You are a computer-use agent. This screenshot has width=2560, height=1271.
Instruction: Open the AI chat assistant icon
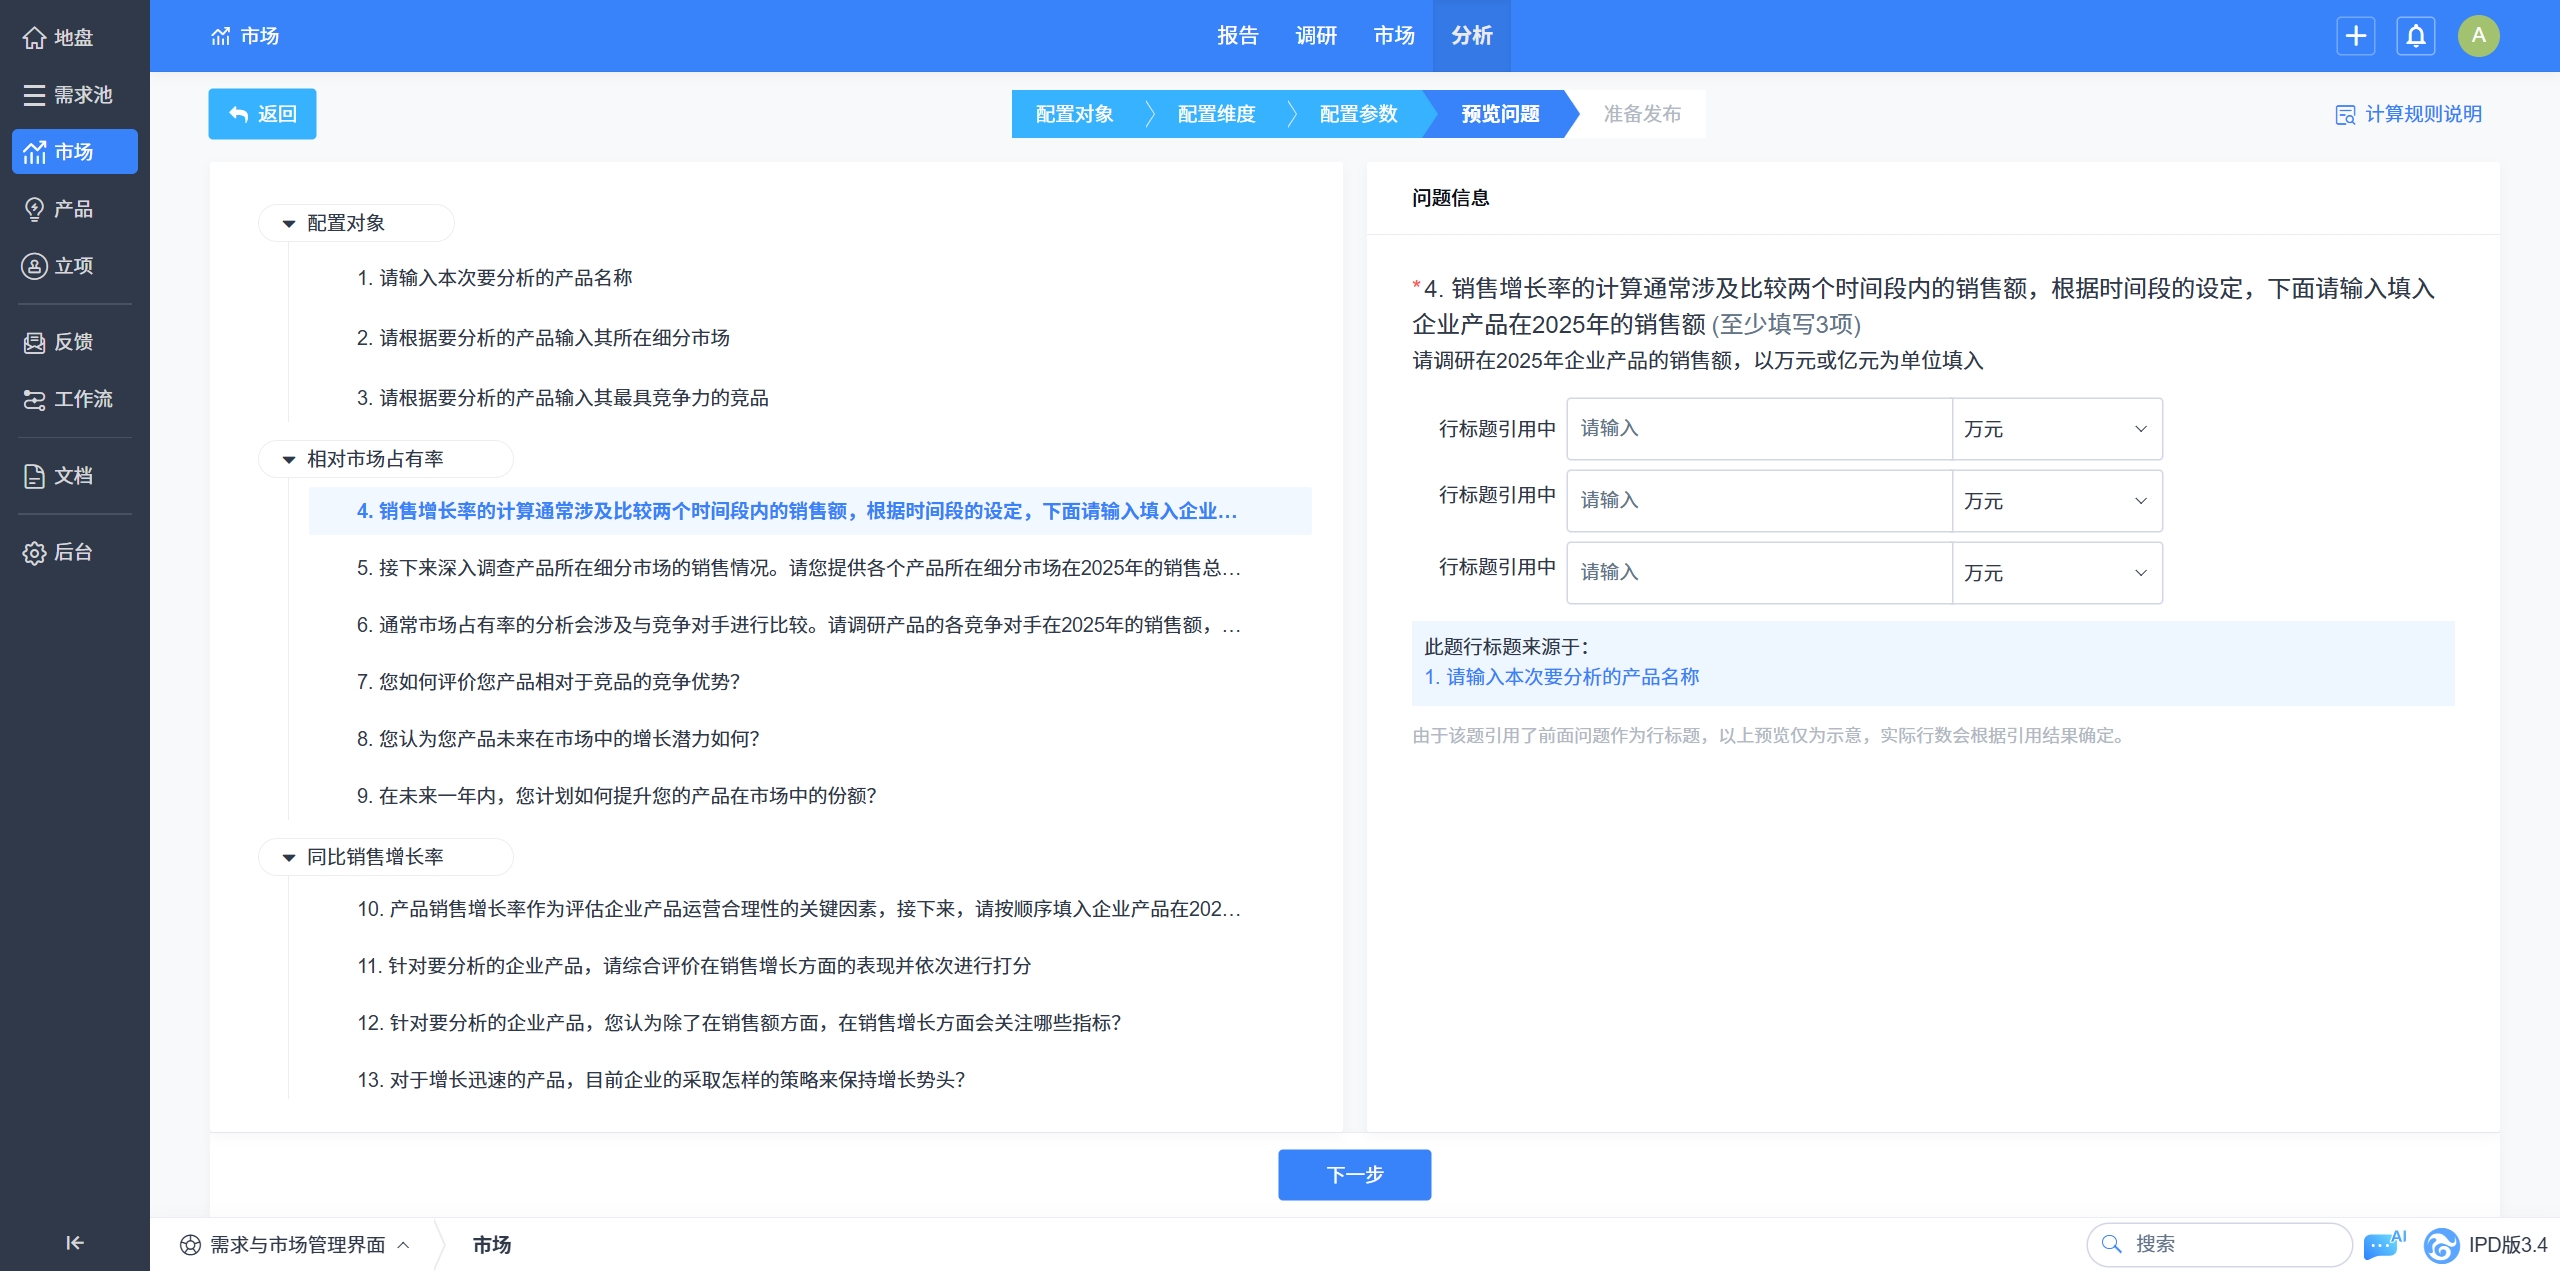[2384, 1244]
